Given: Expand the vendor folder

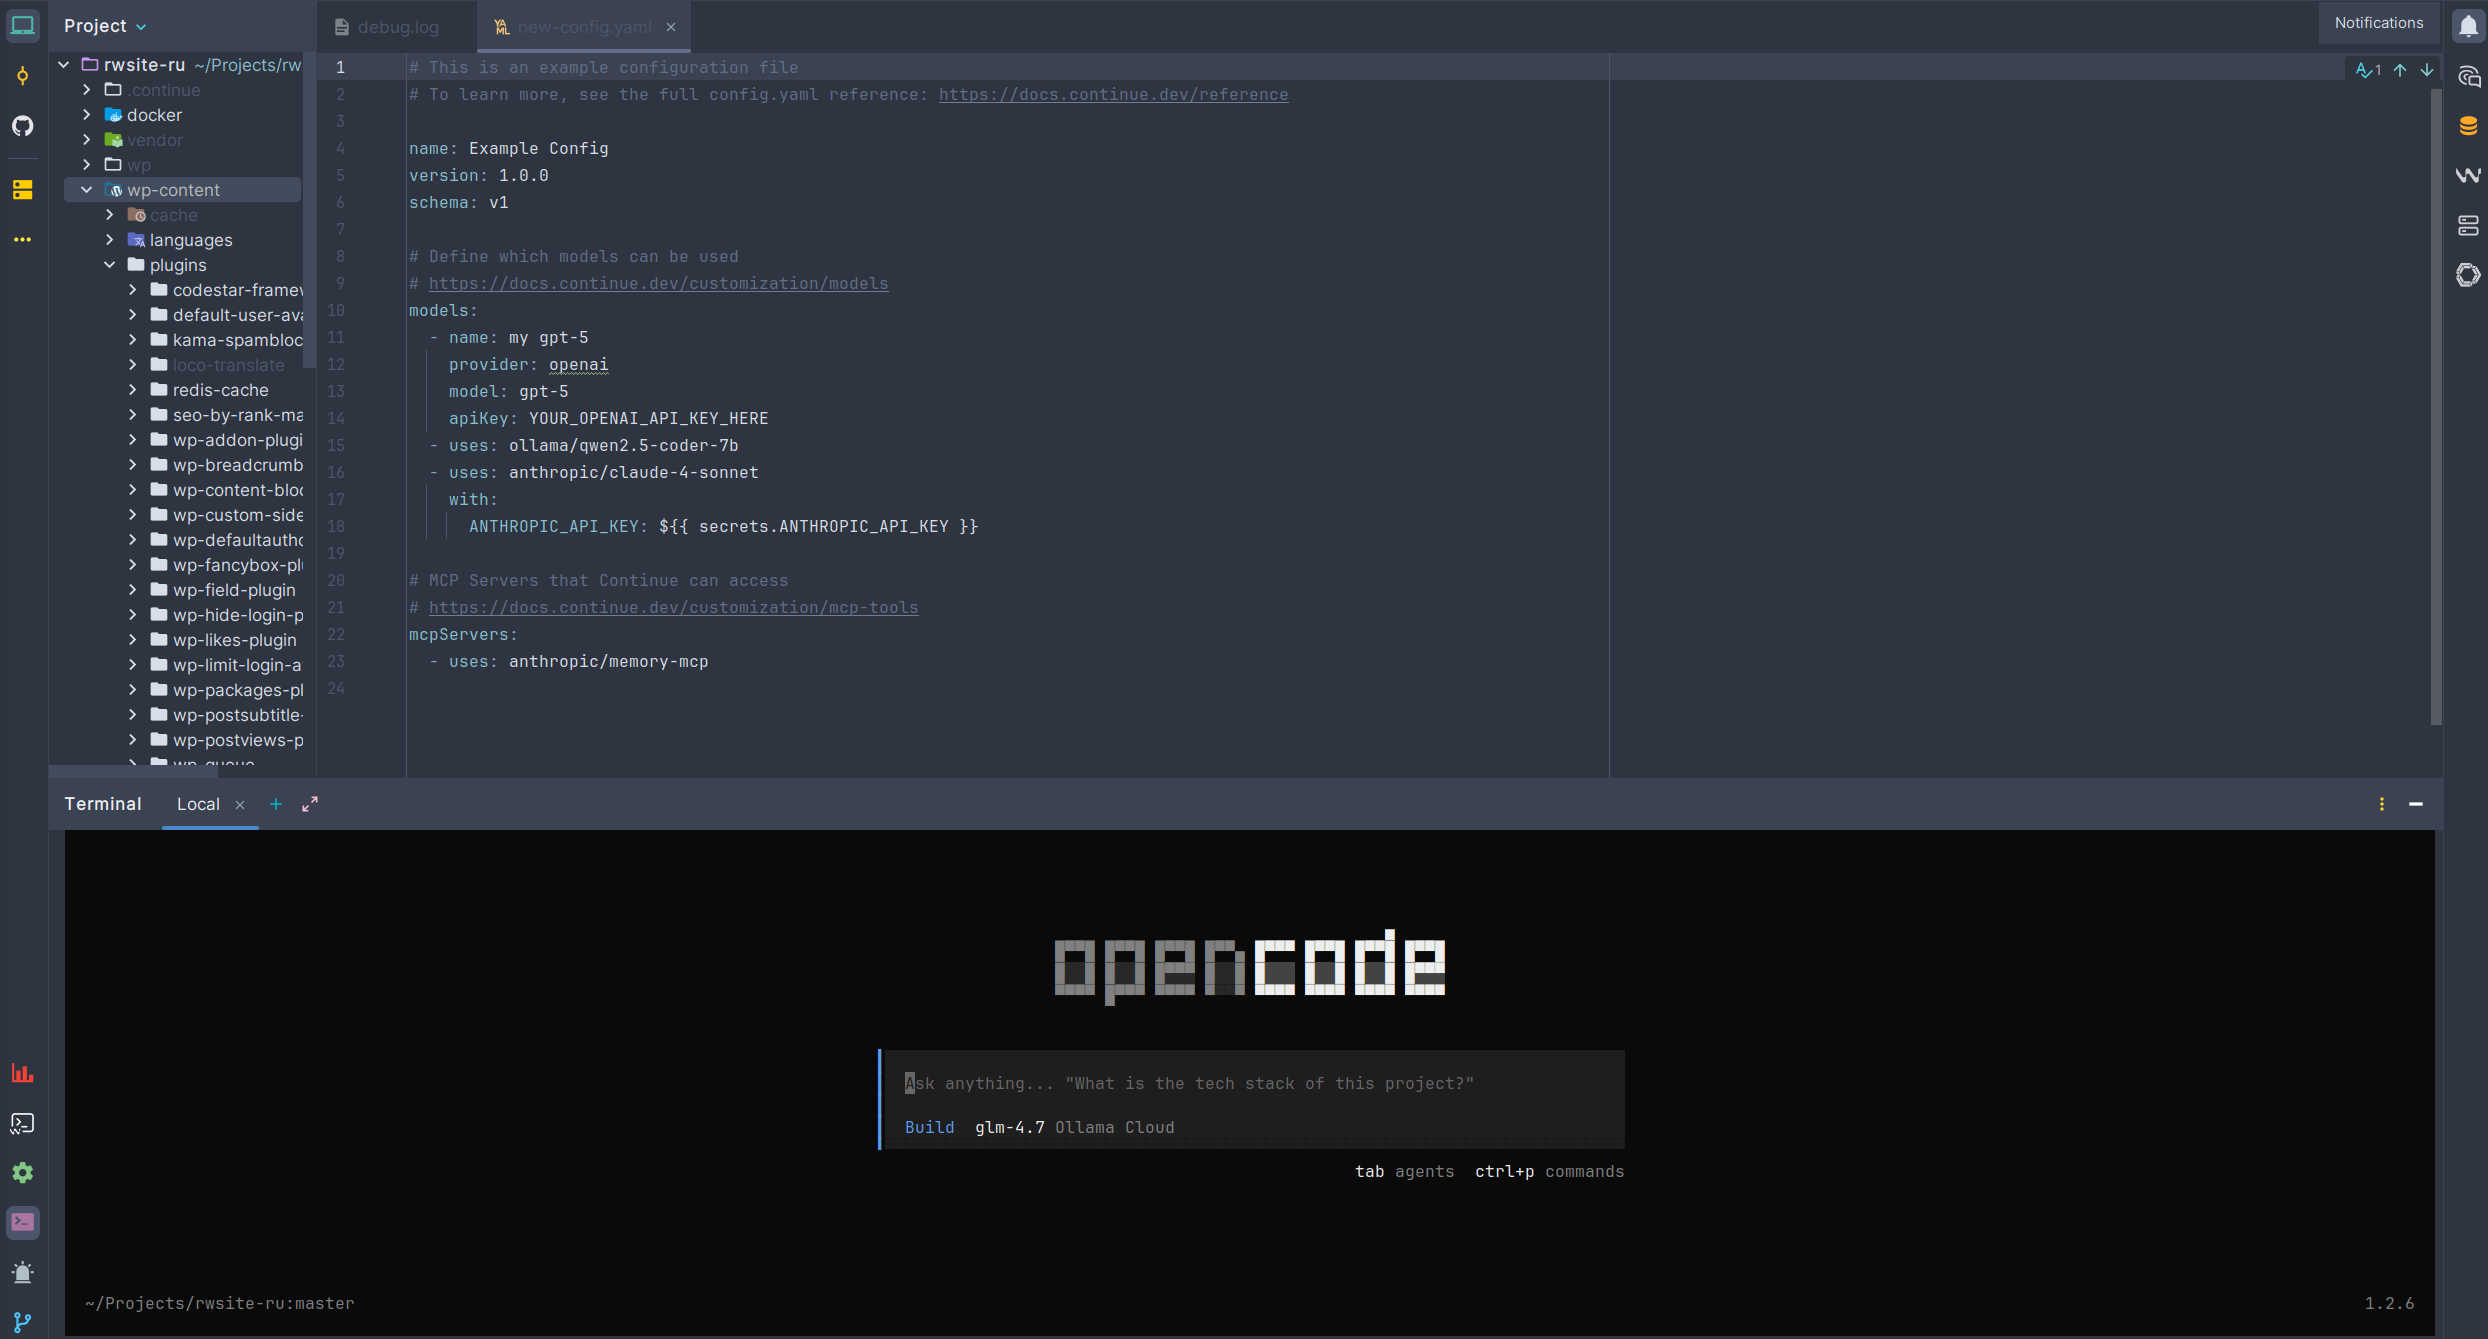Looking at the screenshot, I should click(x=87, y=140).
